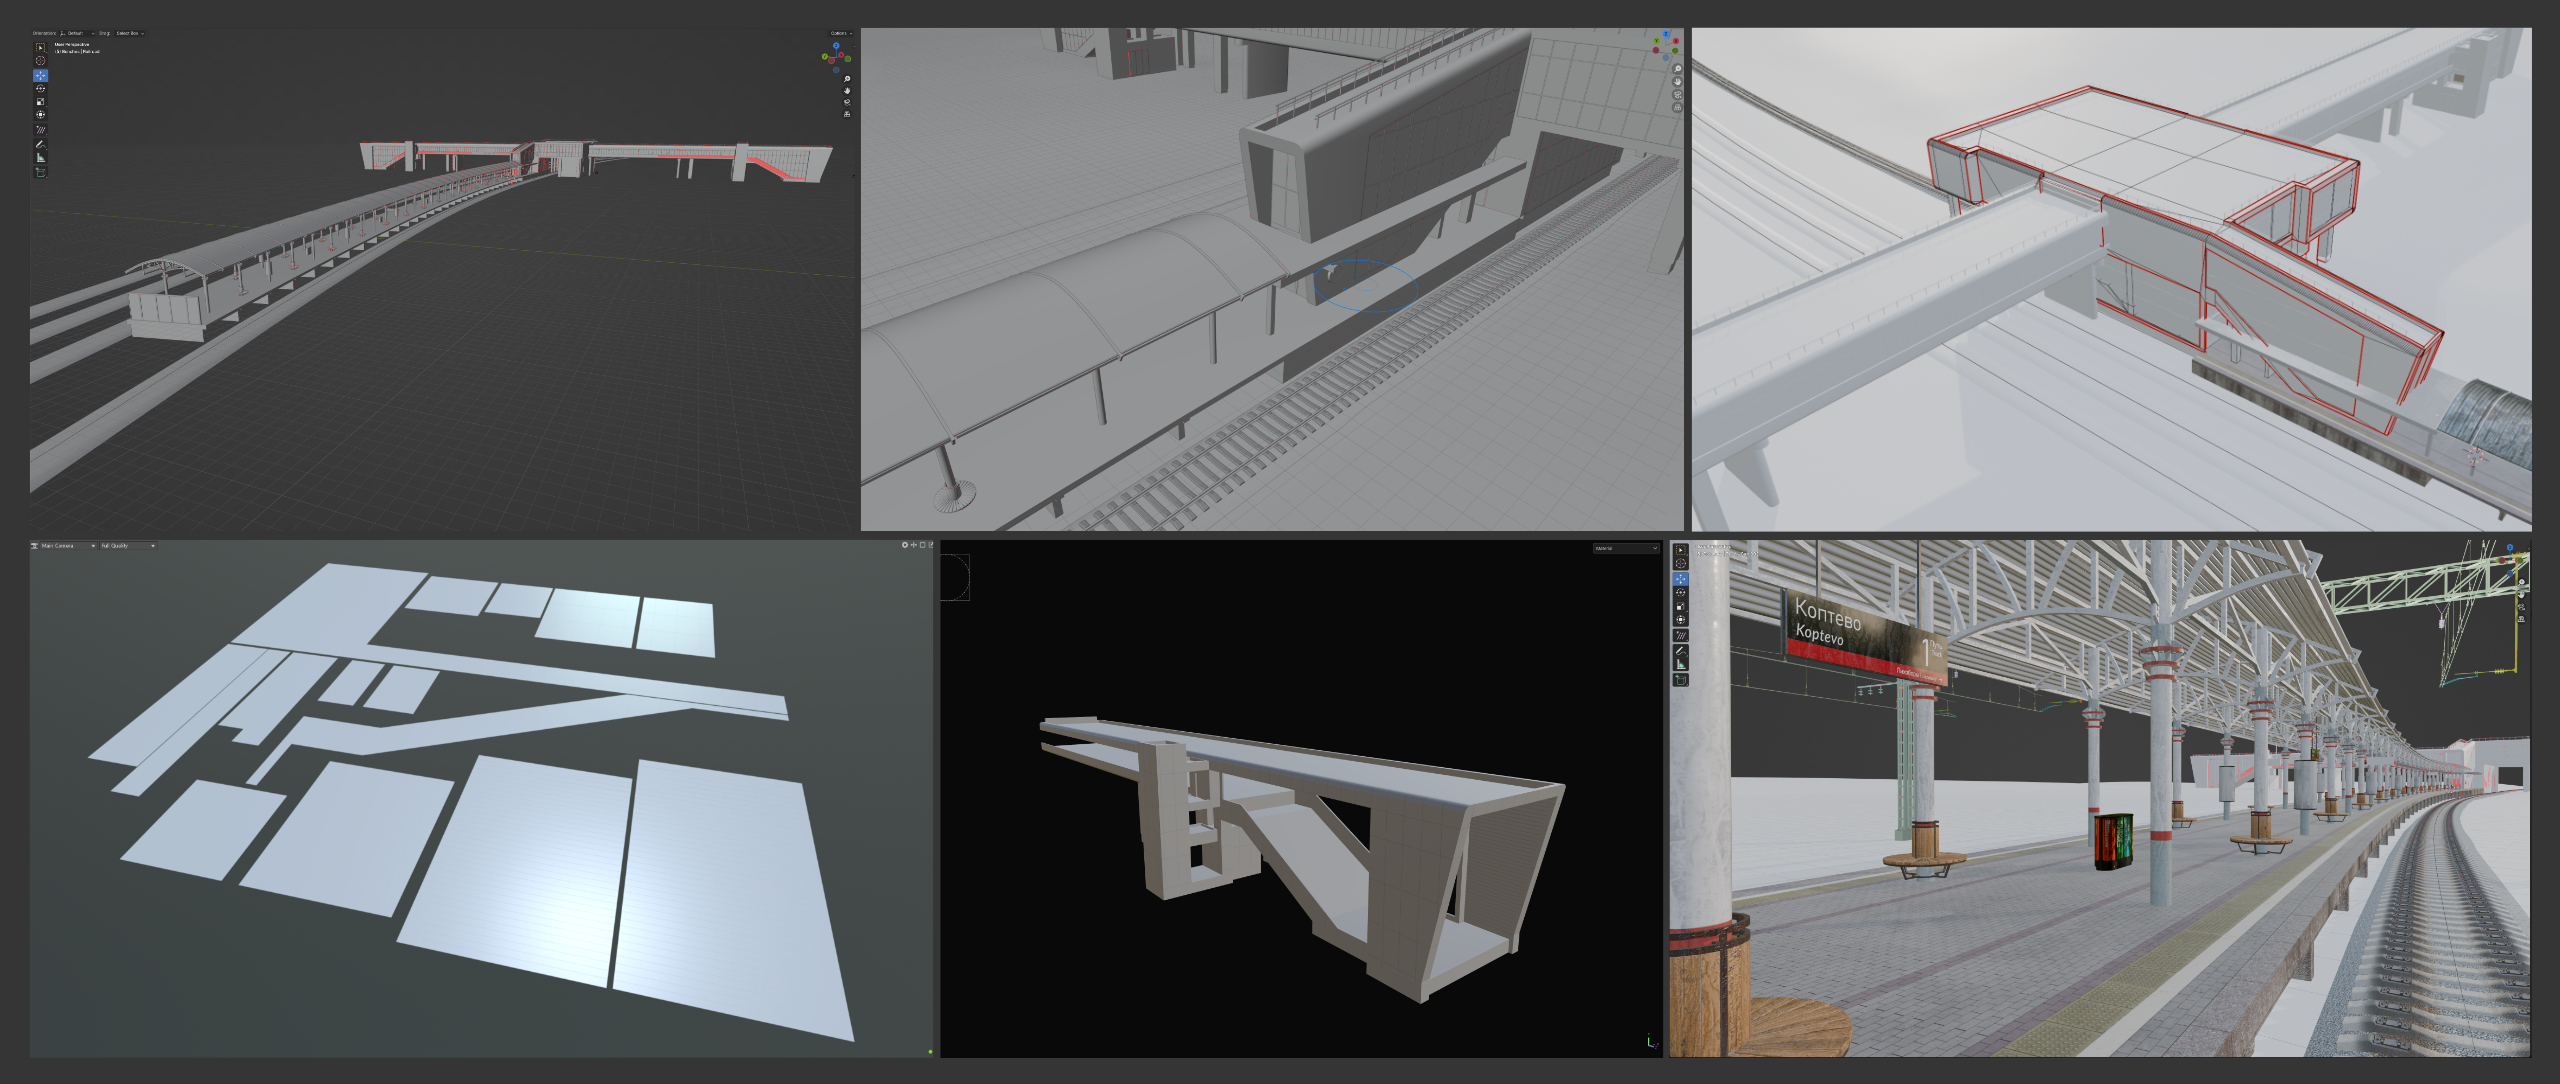Toggle camera view gizmo in top-left viewport

pyautogui.click(x=847, y=102)
